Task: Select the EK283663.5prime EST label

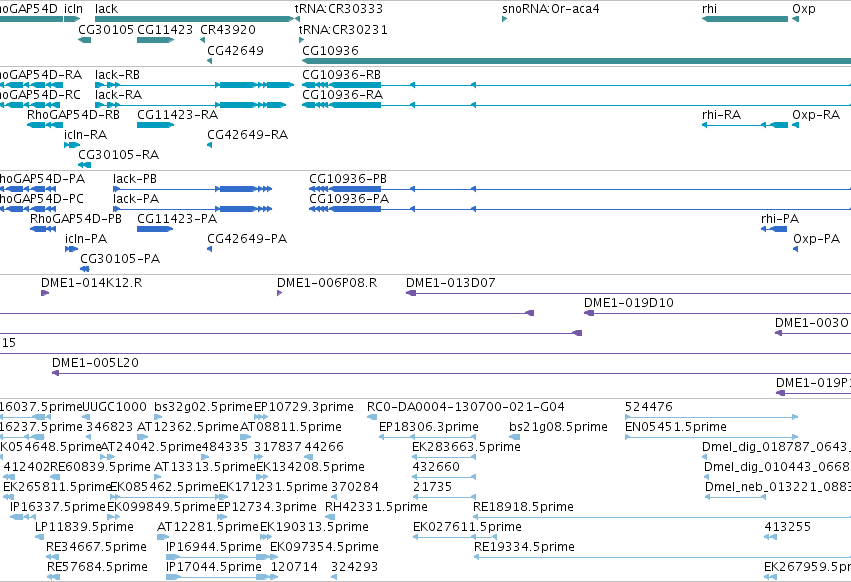Action: pyautogui.click(x=466, y=447)
